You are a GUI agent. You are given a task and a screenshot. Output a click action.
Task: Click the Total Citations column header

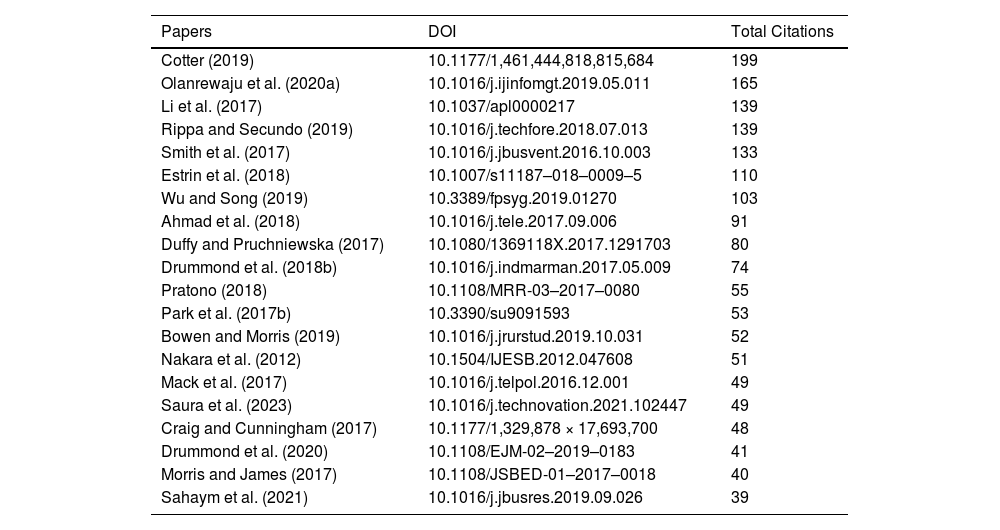tap(782, 31)
